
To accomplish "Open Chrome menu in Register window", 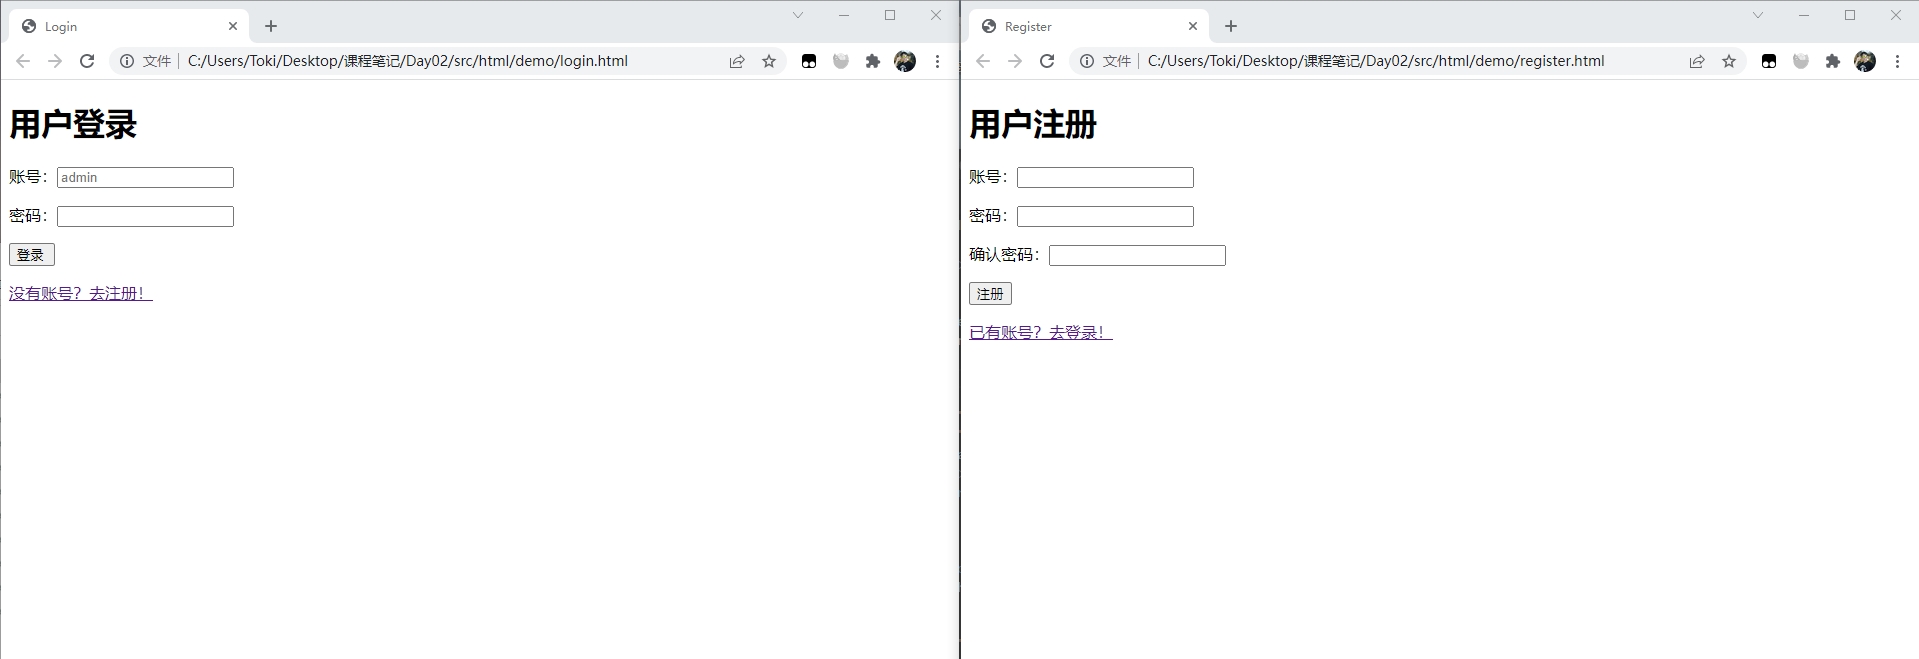I will (1897, 61).
